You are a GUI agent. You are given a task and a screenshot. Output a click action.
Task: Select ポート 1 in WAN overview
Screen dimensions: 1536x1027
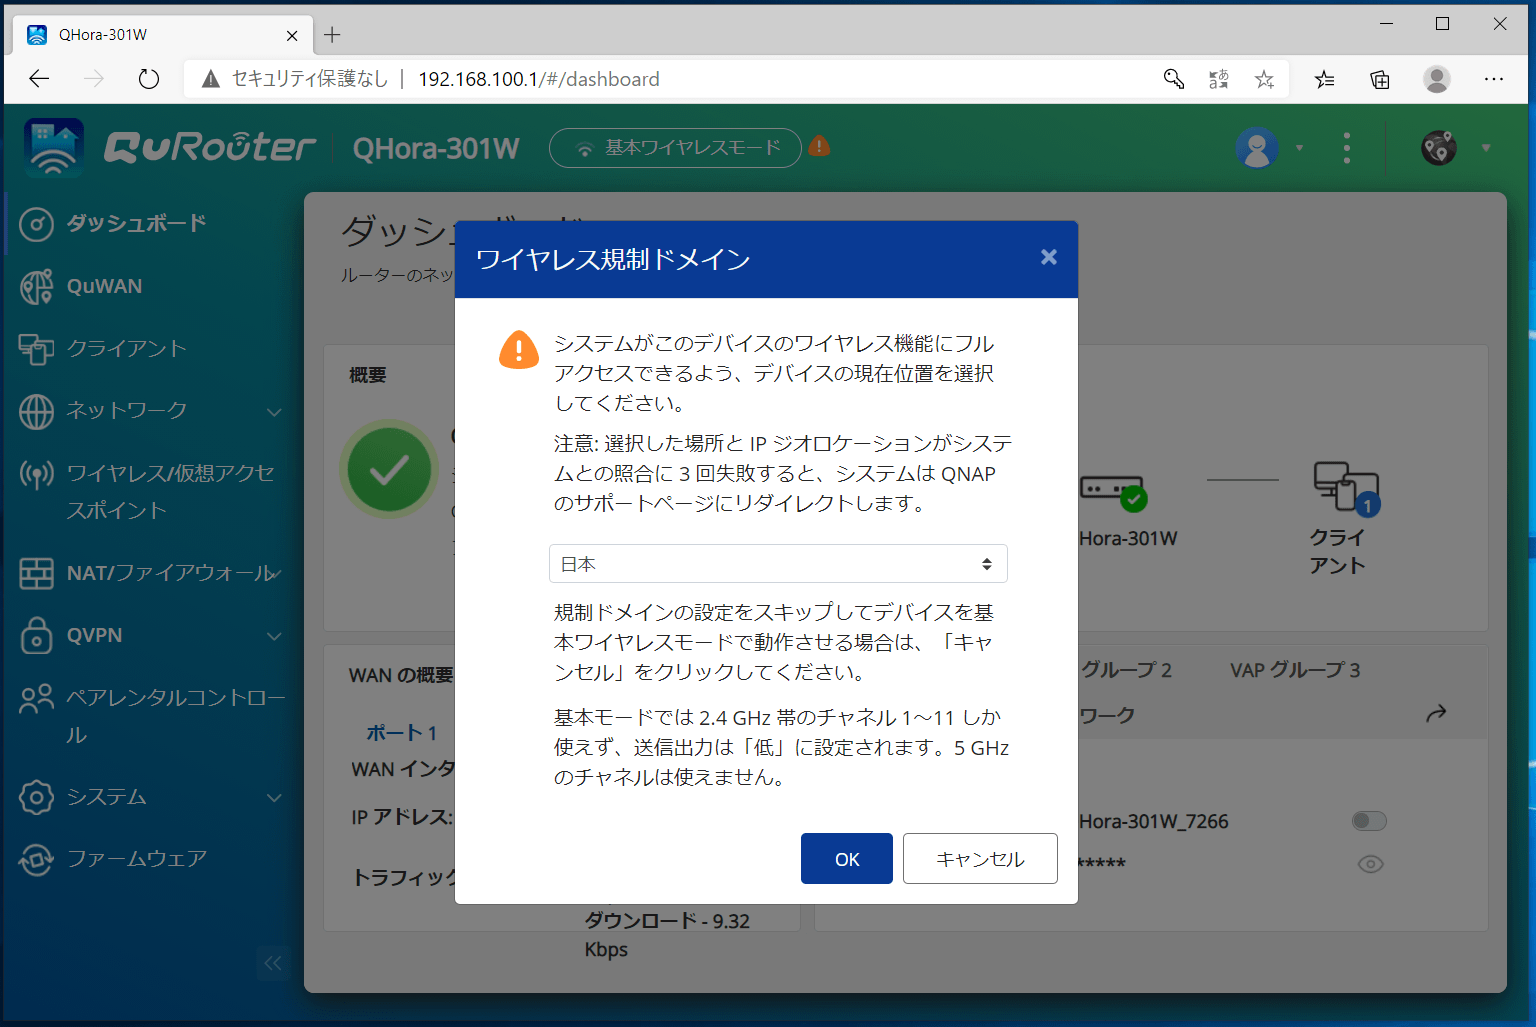click(401, 733)
